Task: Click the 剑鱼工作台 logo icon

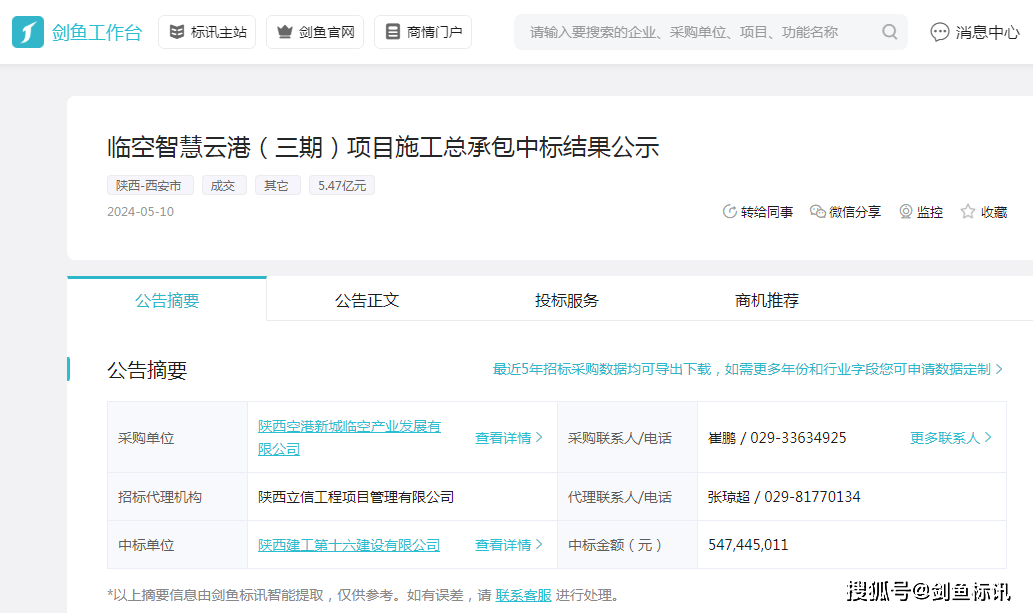Action: 28,32
